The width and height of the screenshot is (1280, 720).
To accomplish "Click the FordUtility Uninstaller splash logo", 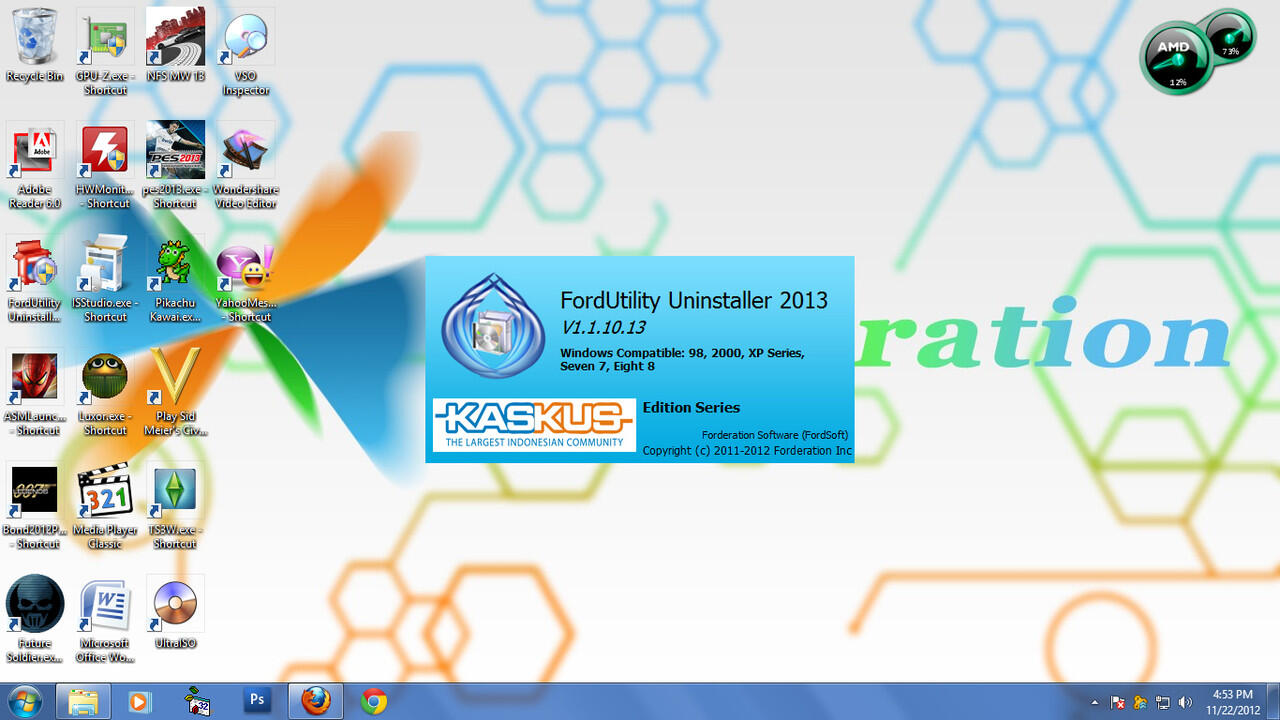I will 494,325.
